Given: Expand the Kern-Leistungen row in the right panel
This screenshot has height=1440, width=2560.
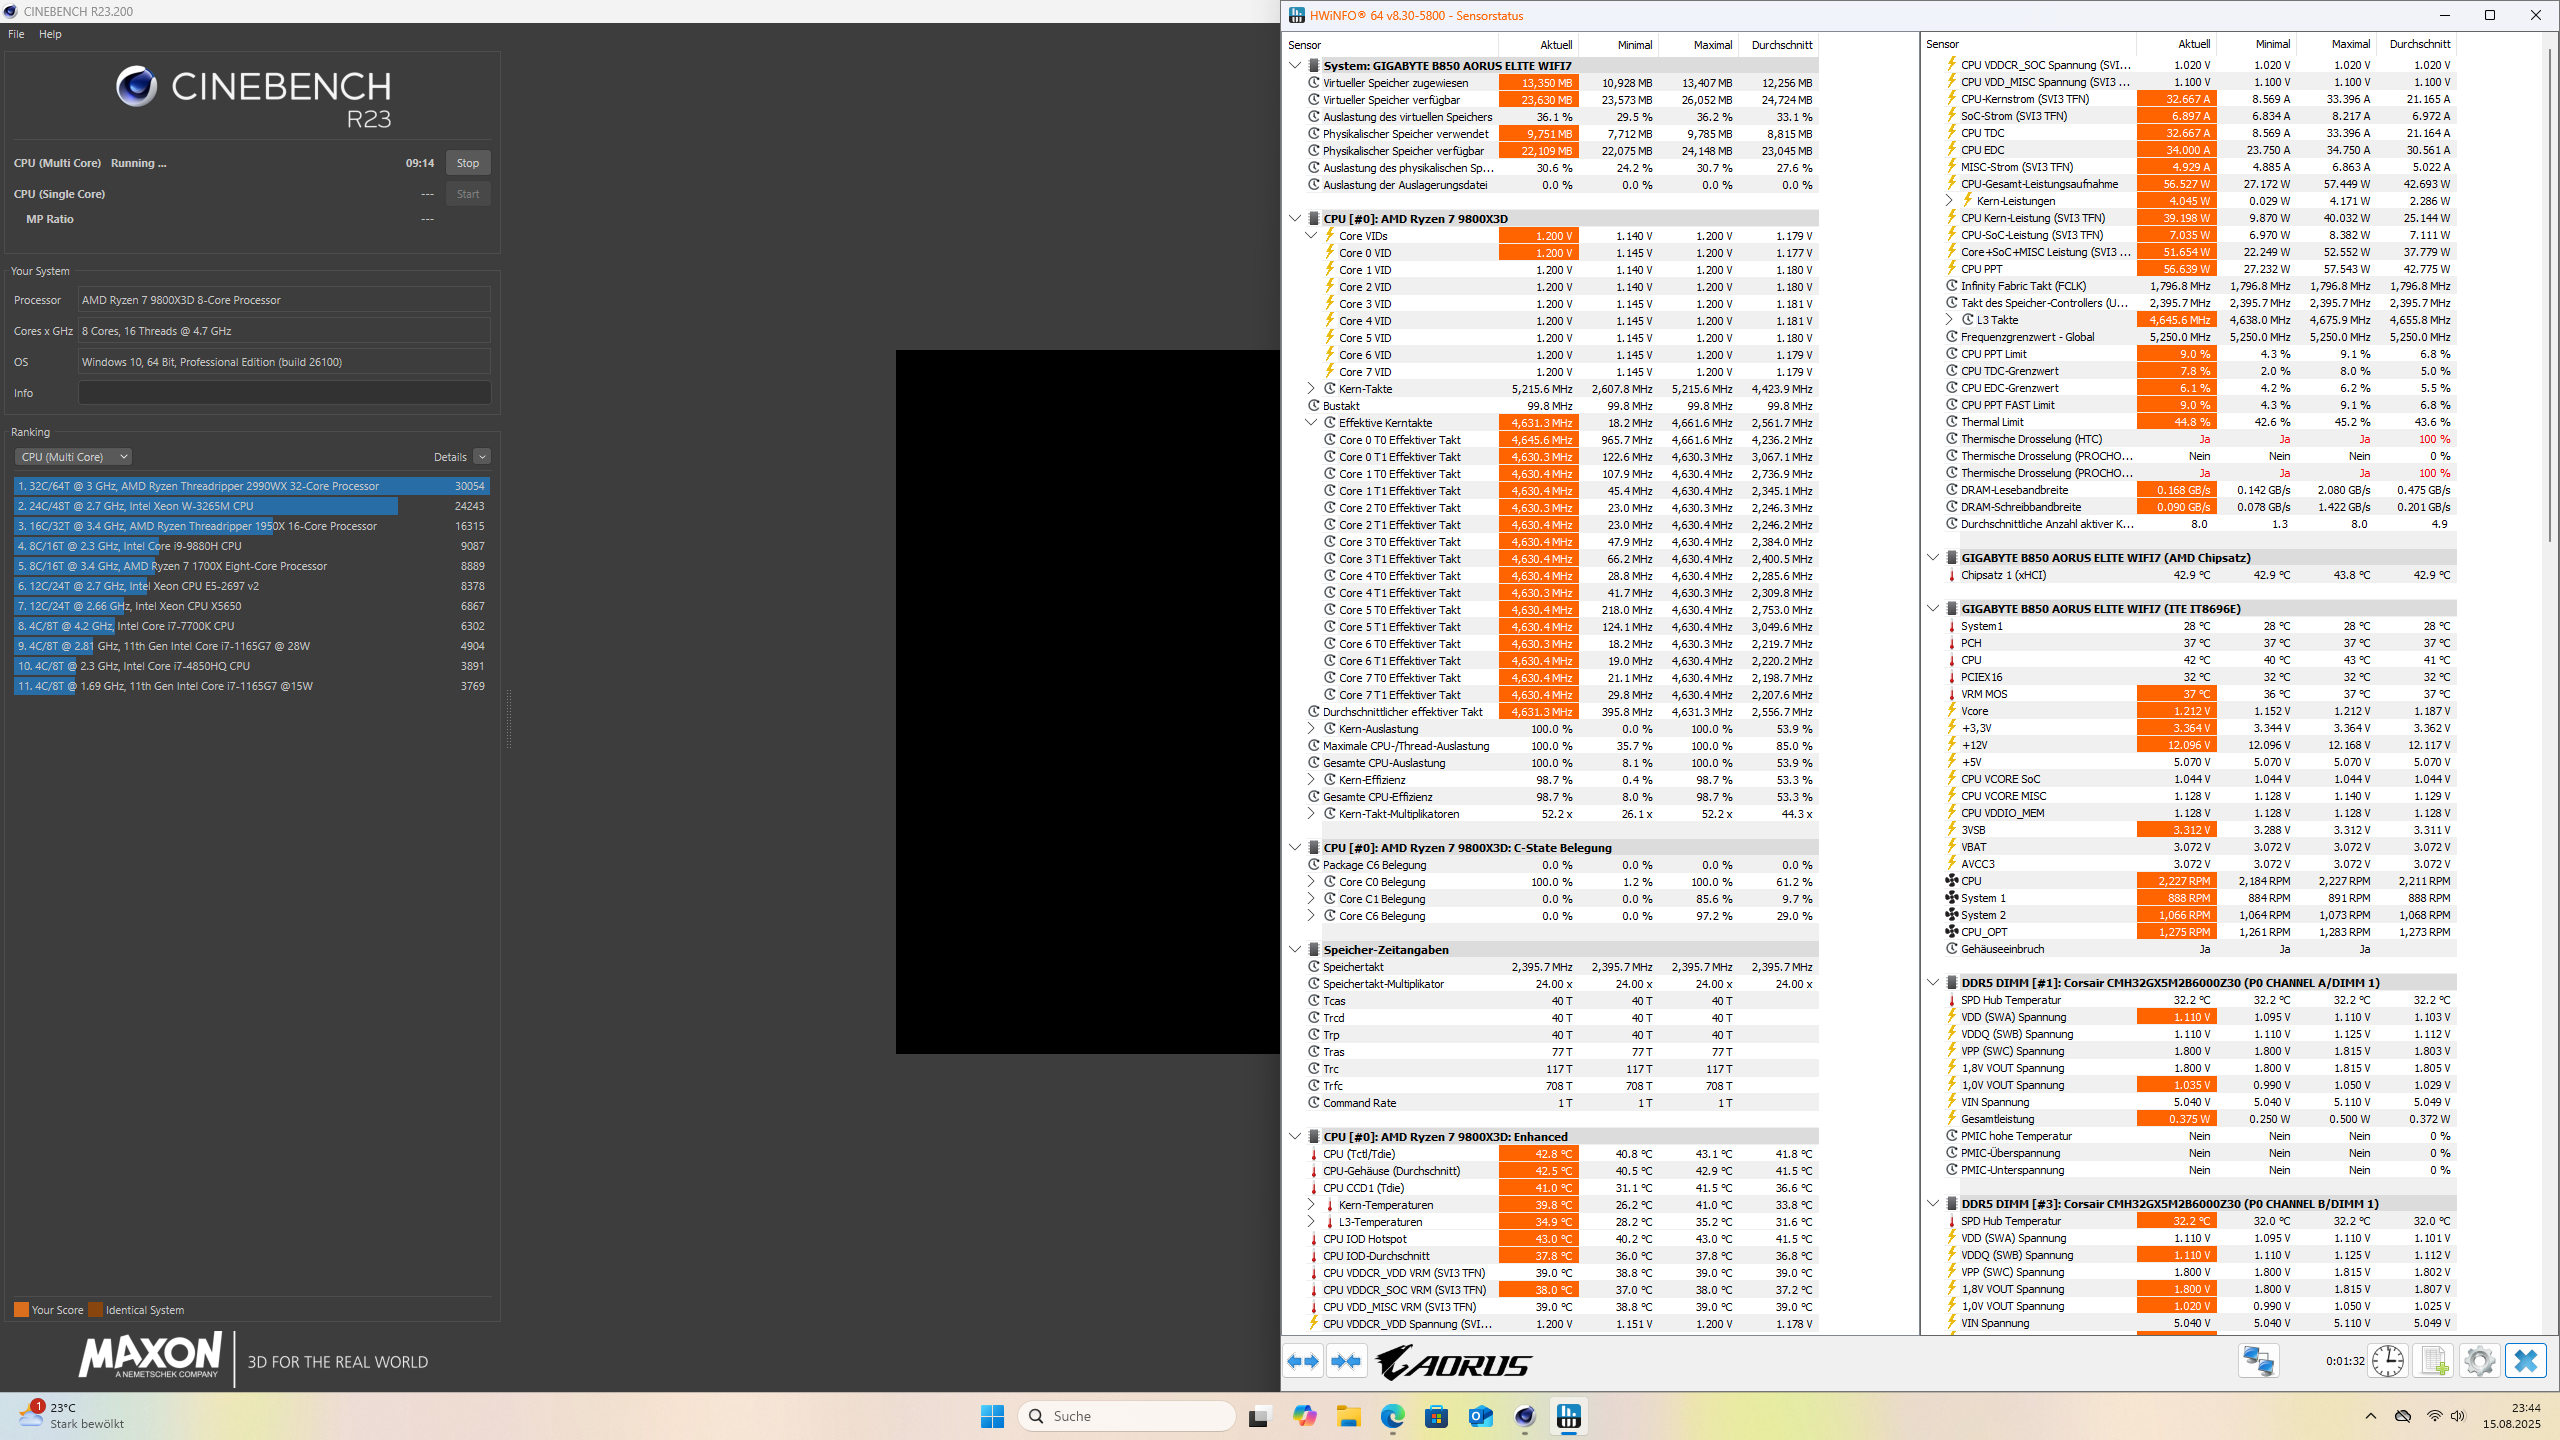Looking at the screenshot, I should coord(1949,201).
